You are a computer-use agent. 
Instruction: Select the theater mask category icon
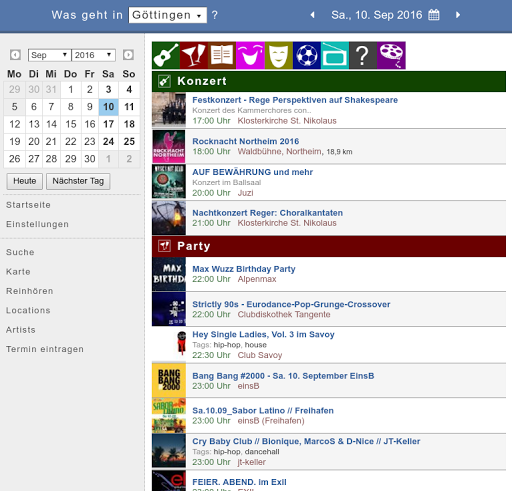(x=279, y=55)
